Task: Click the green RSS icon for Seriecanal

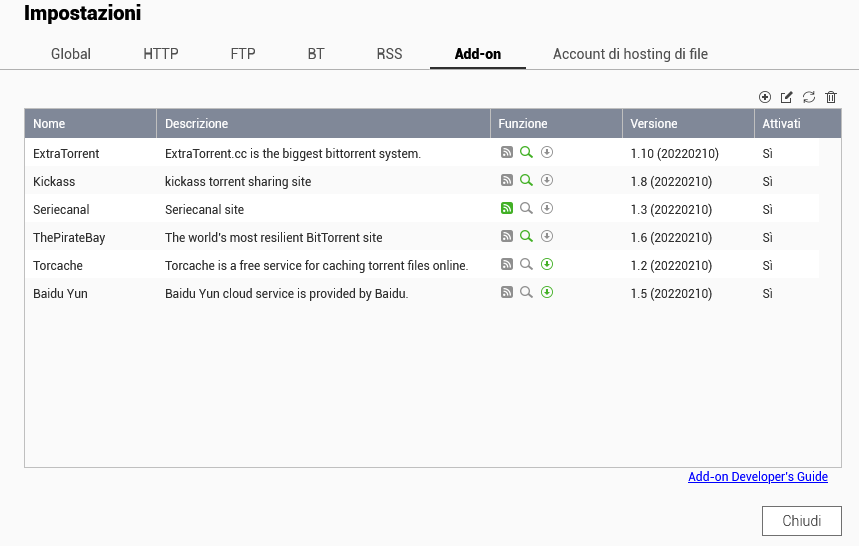Action: tap(507, 209)
